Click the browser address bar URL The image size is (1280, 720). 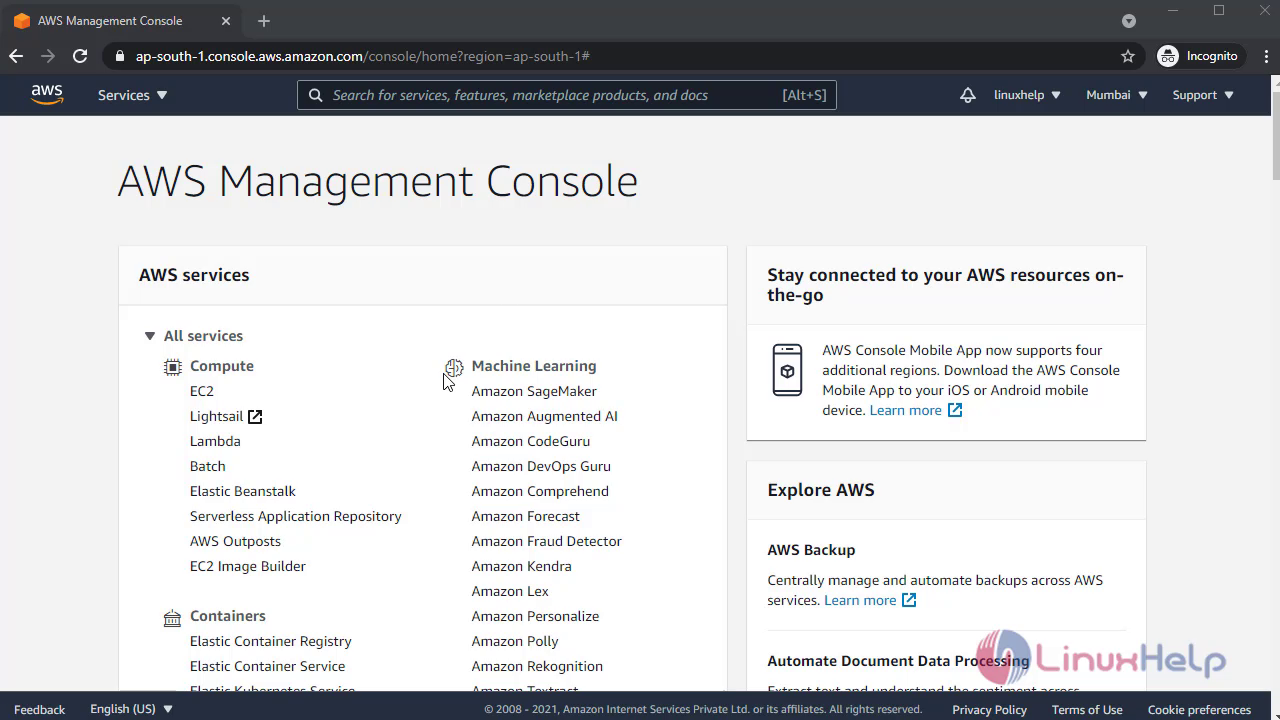pos(363,56)
